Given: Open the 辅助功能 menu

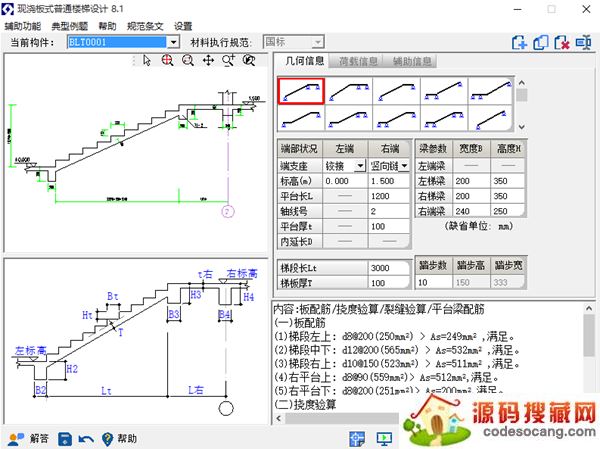Looking at the screenshot, I should coord(23,26).
